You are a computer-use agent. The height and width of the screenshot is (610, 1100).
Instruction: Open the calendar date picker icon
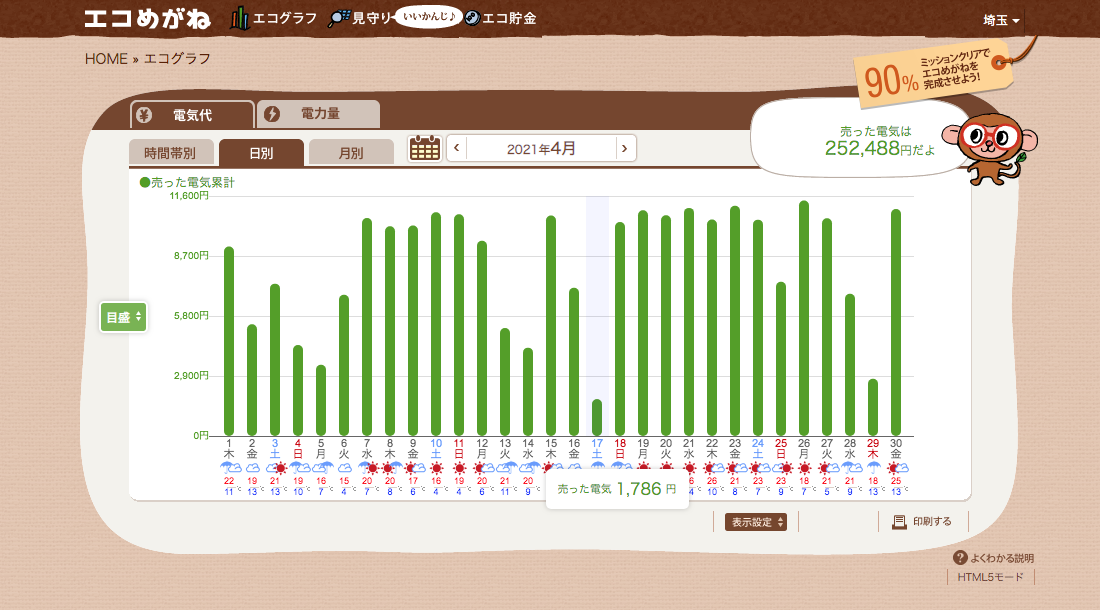point(424,149)
